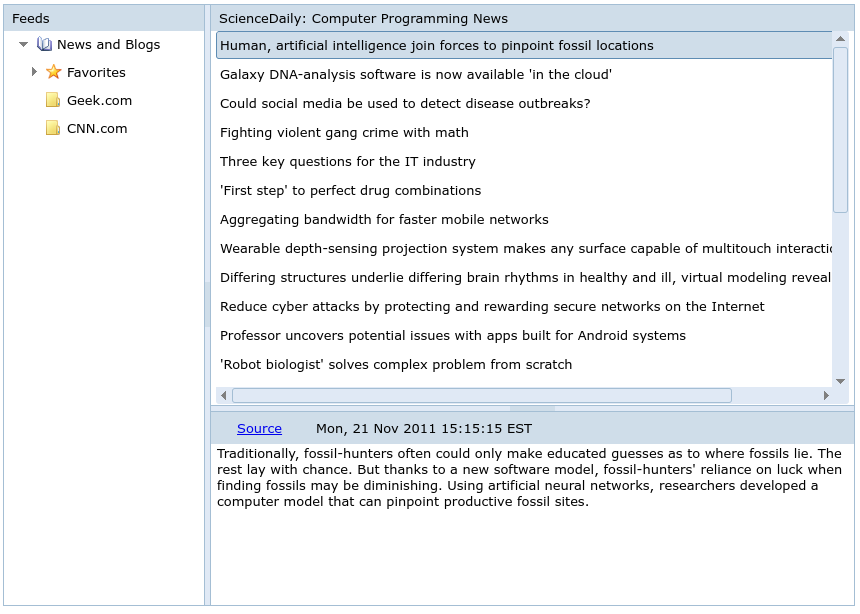
Task: Click the horizontal scroll right arrow
Action: click(x=826, y=396)
